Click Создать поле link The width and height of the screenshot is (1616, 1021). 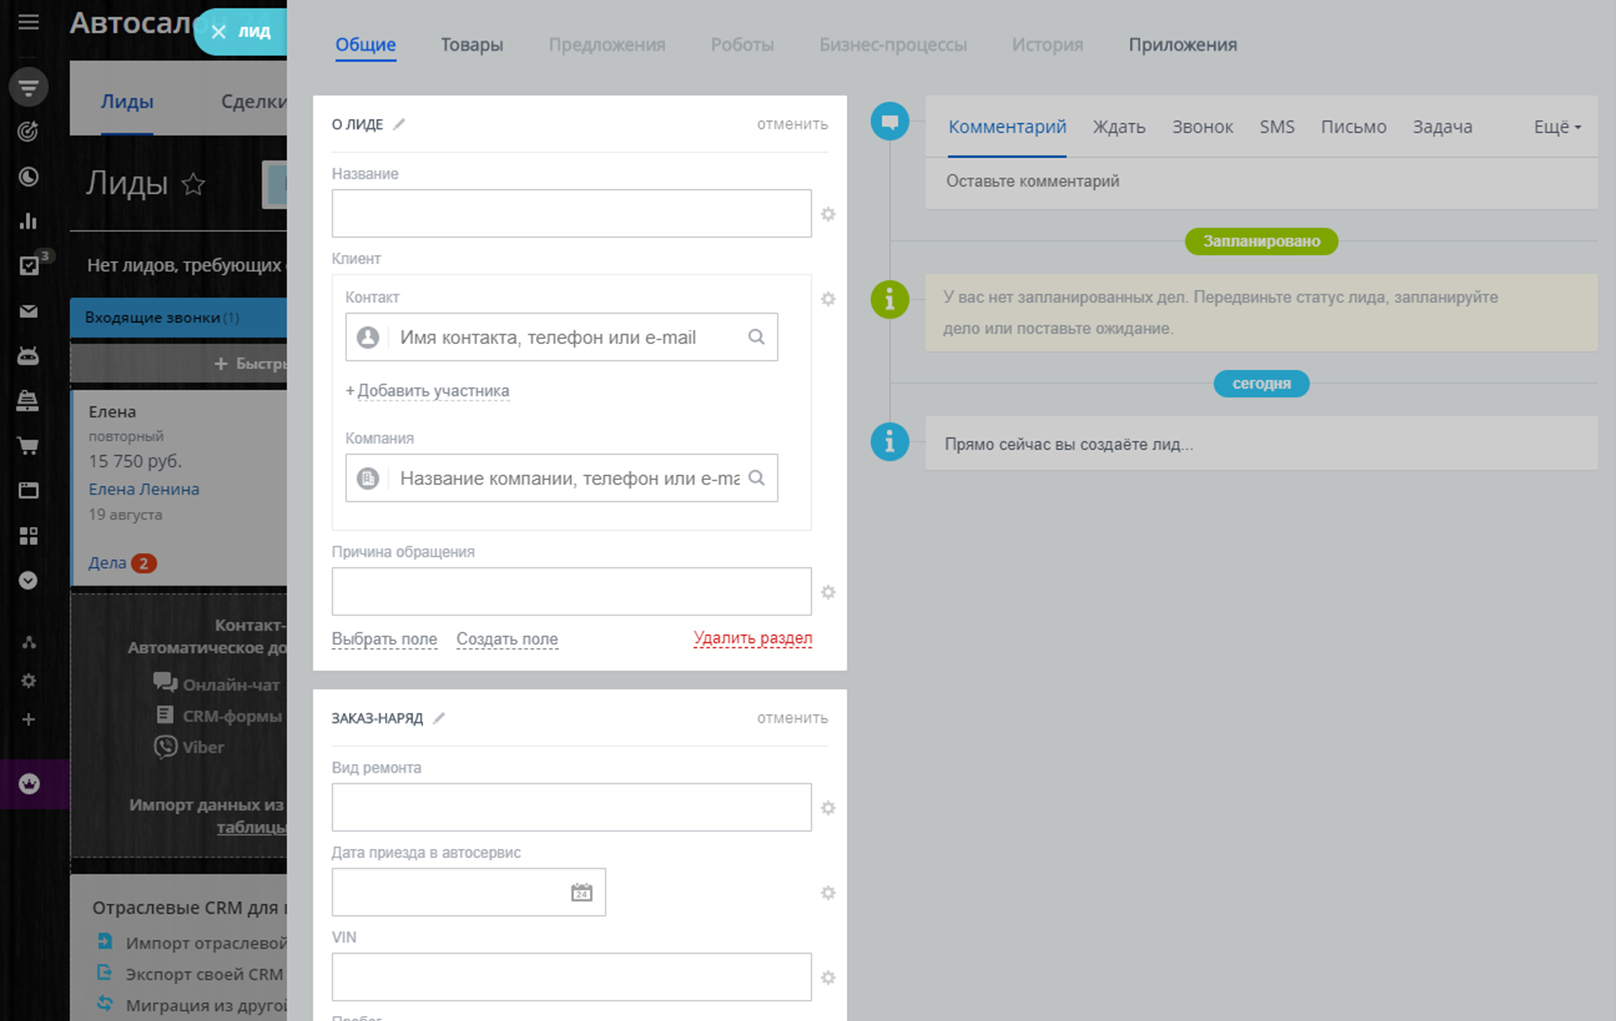(x=507, y=639)
